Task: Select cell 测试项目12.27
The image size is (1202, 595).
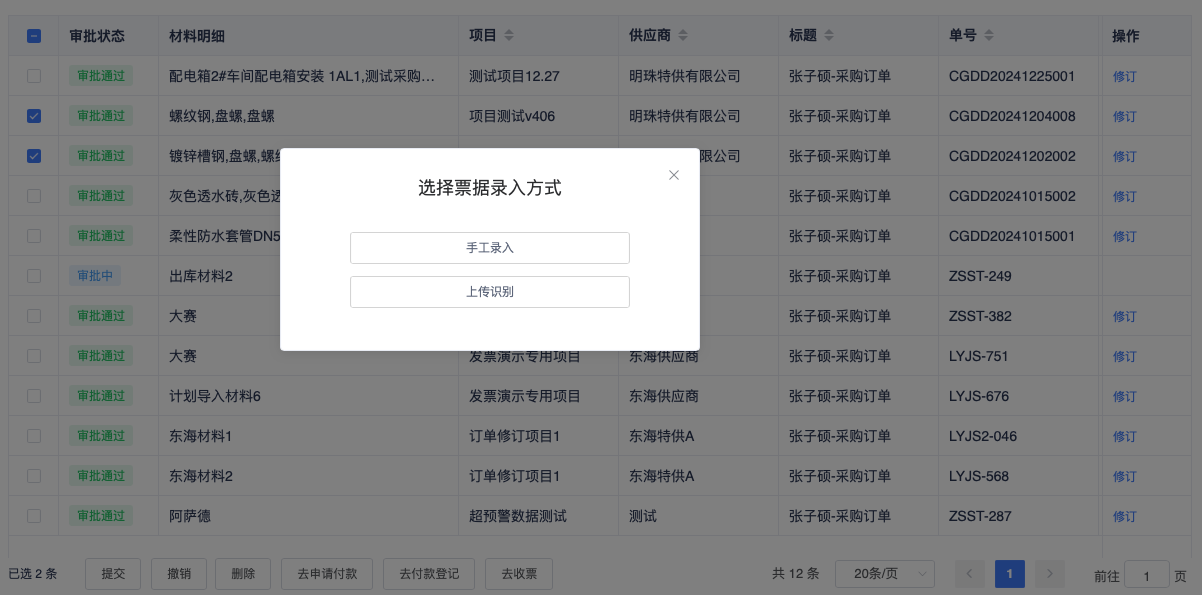Action: (x=514, y=76)
